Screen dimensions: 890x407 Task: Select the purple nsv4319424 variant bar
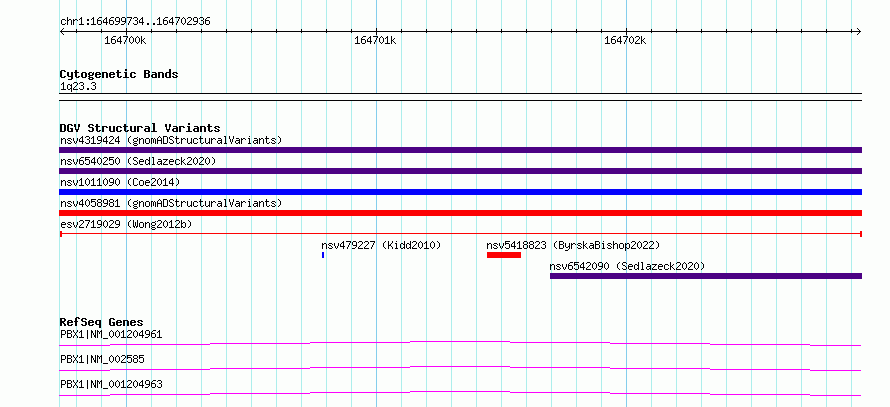pos(460,150)
